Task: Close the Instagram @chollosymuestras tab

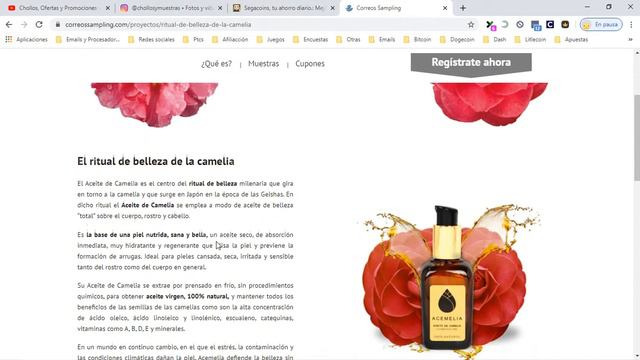Action: 220,8
